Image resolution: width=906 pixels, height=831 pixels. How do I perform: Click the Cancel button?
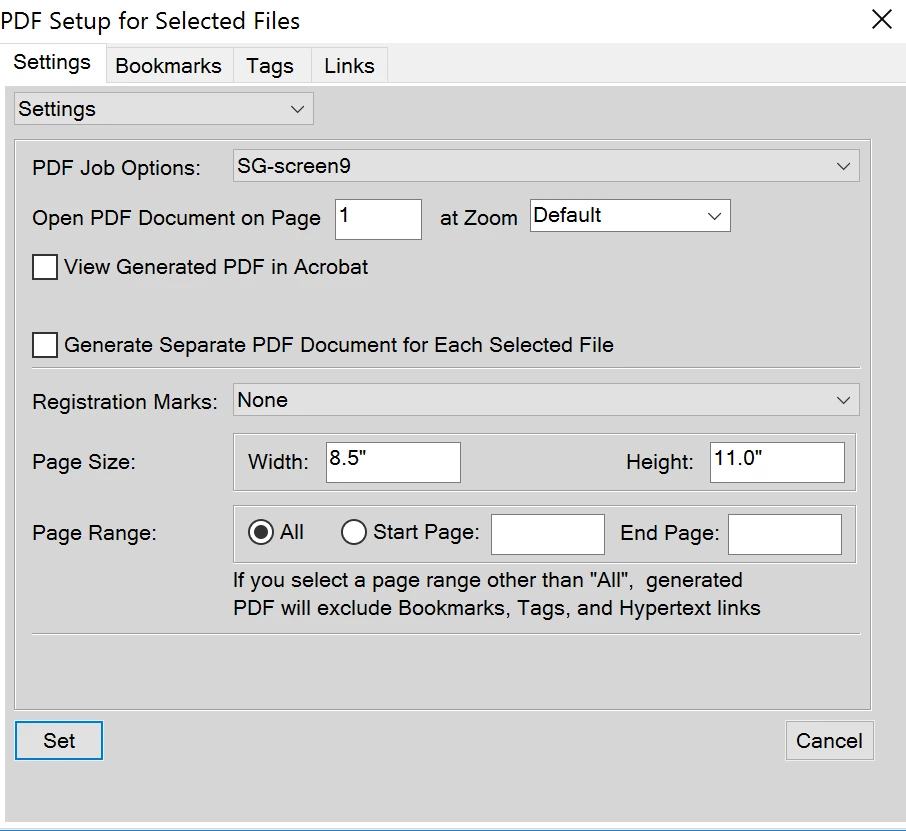(829, 740)
